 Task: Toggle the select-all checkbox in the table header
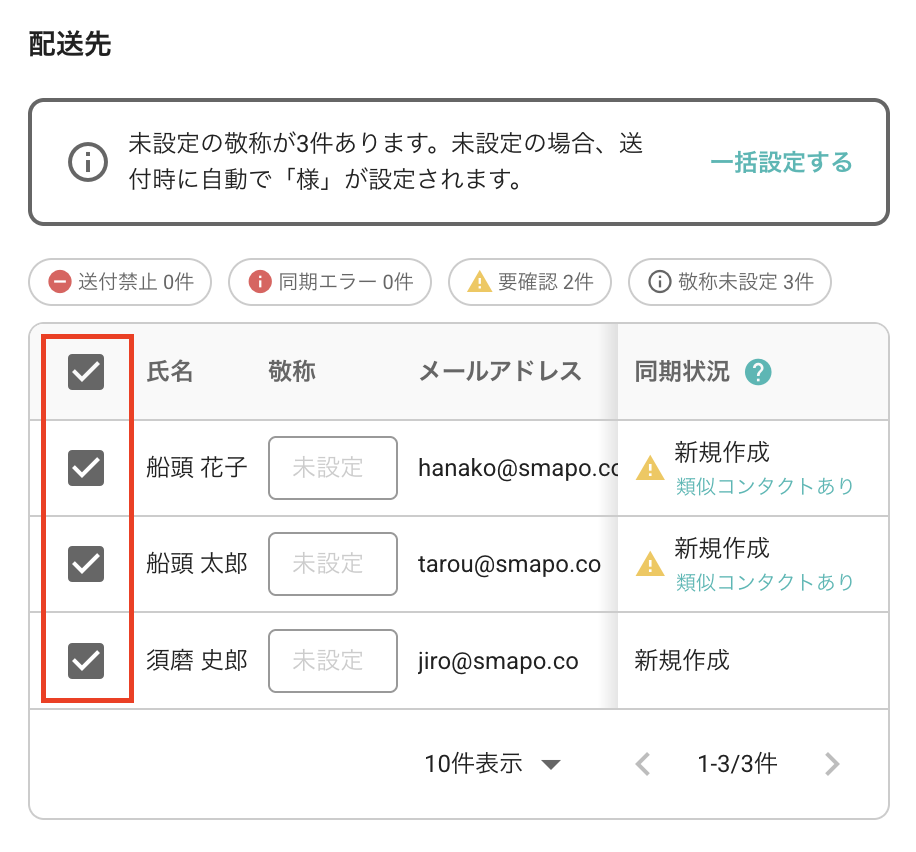click(x=86, y=372)
